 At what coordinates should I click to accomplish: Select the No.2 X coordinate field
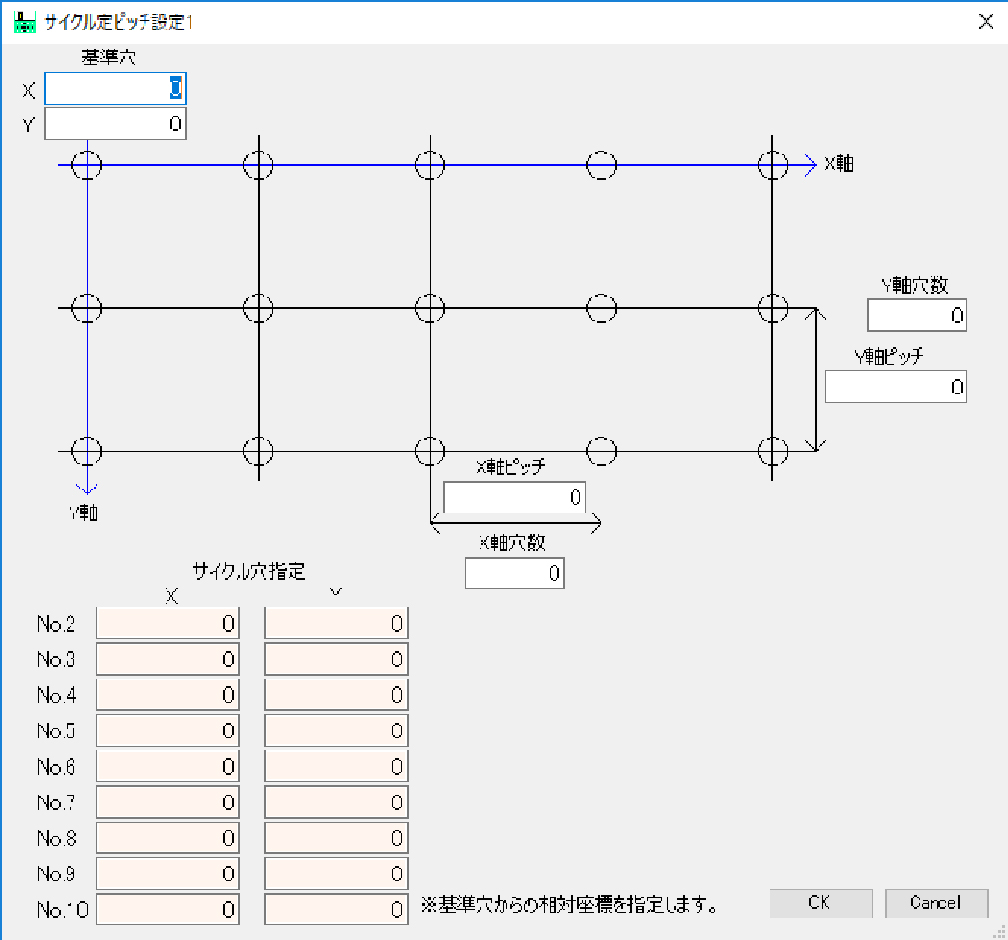tap(166, 622)
